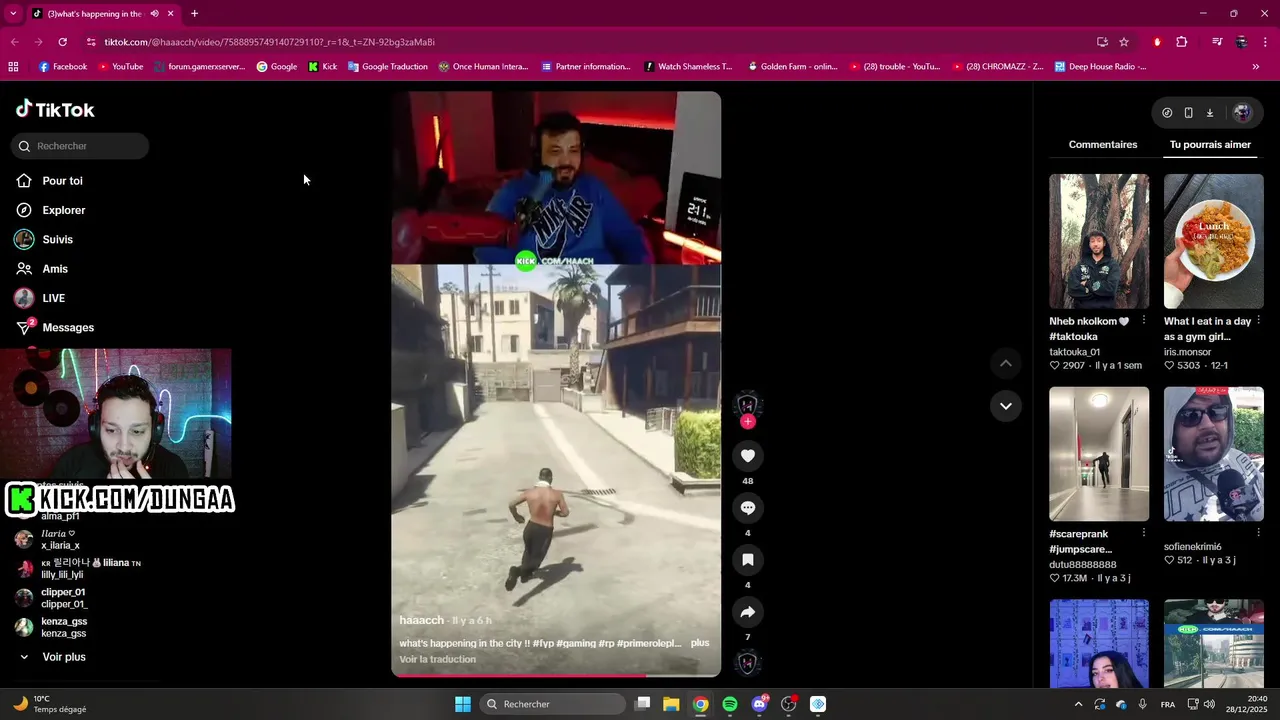Open new Chrome tab plus button

coord(194,14)
